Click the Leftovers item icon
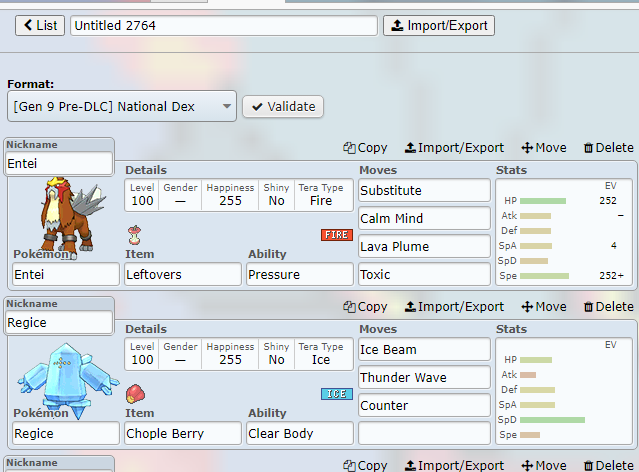Viewport: 639px width, 472px height. (134, 235)
